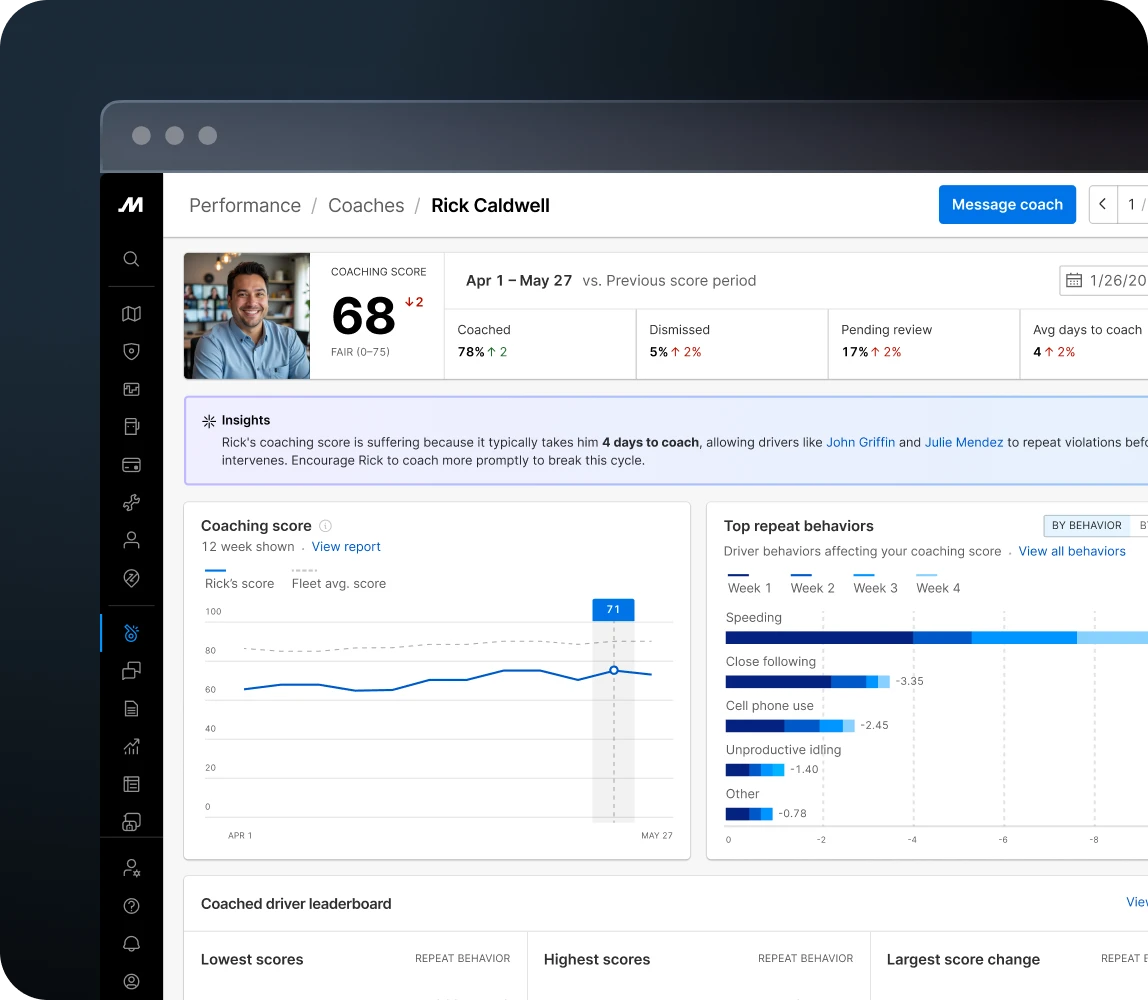The width and height of the screenshot is (1148, 1000).
Task: Open the safety shield icon in sidebar
Action: pos(131,351)
